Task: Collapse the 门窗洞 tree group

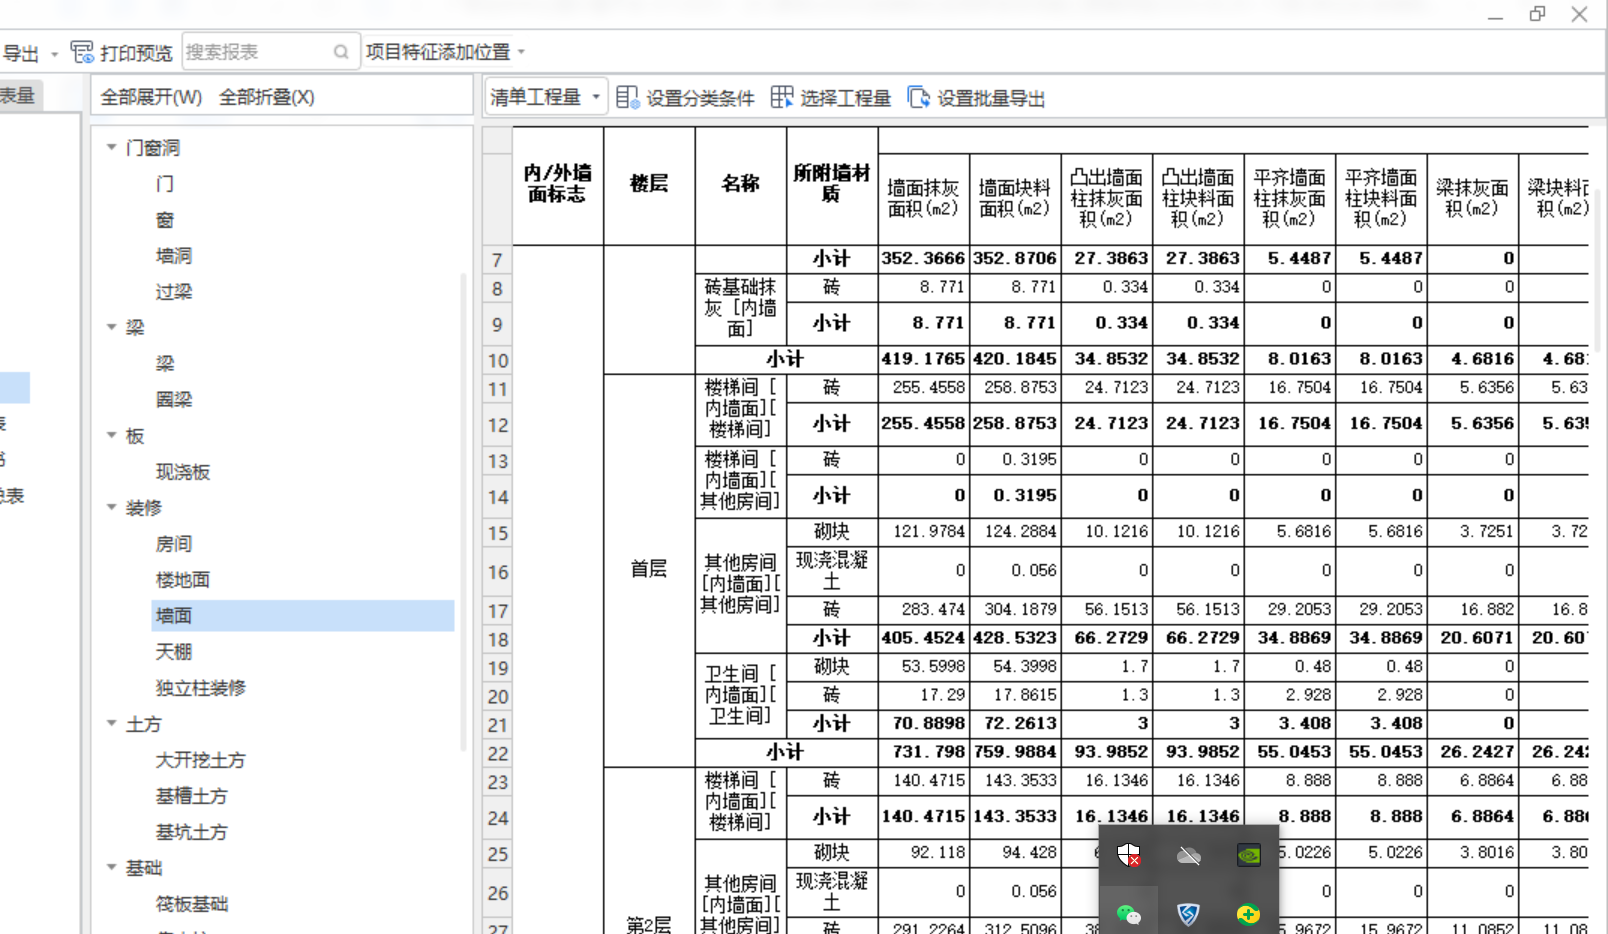Action: click(112, 147)
